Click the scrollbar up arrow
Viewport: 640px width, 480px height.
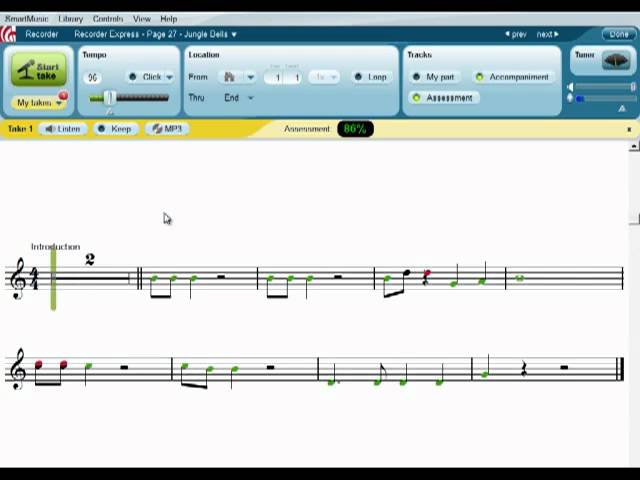[x=634, y=146]
